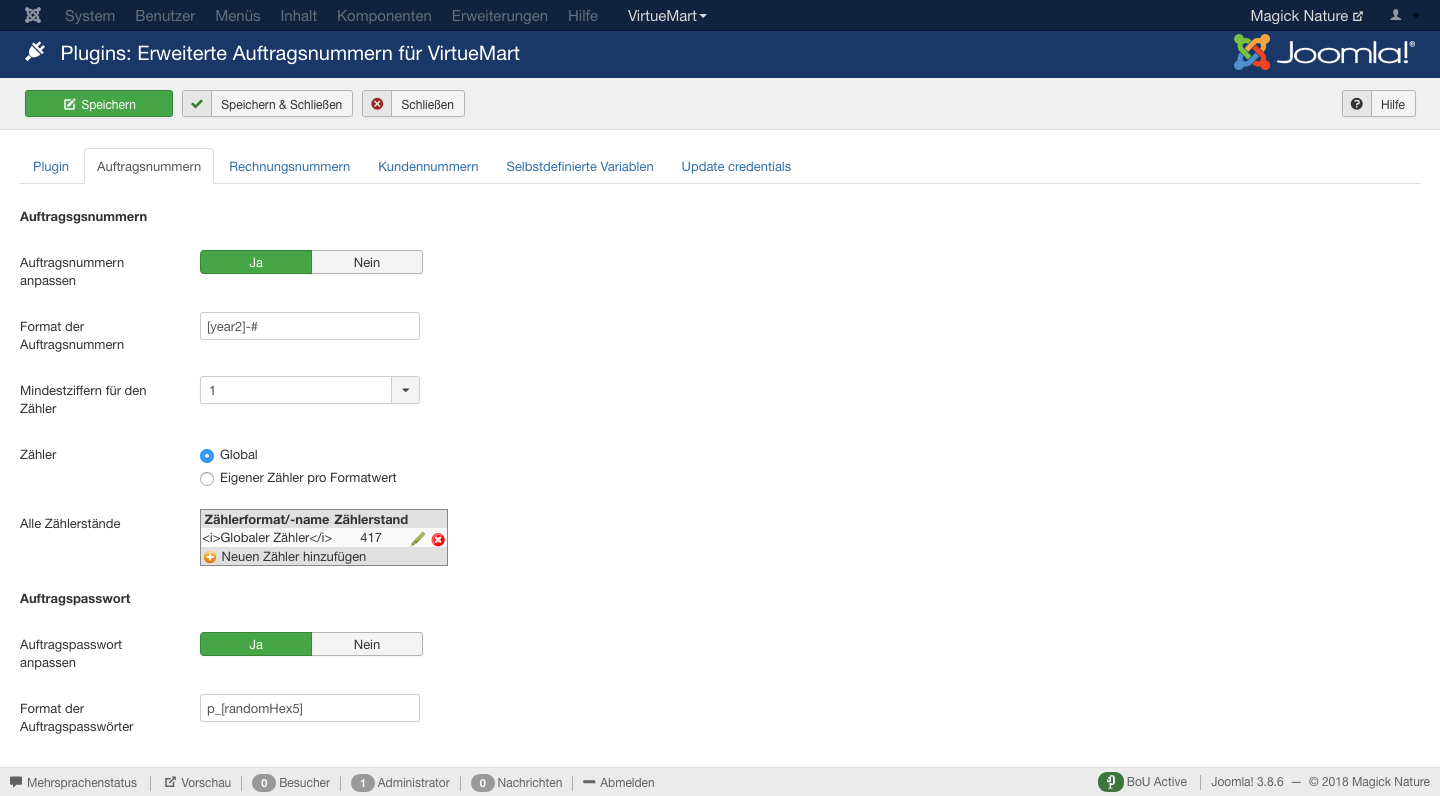Open the Erweiterungen menu
The height and width of the screenshot is (796, 1440).
[499, 16]
